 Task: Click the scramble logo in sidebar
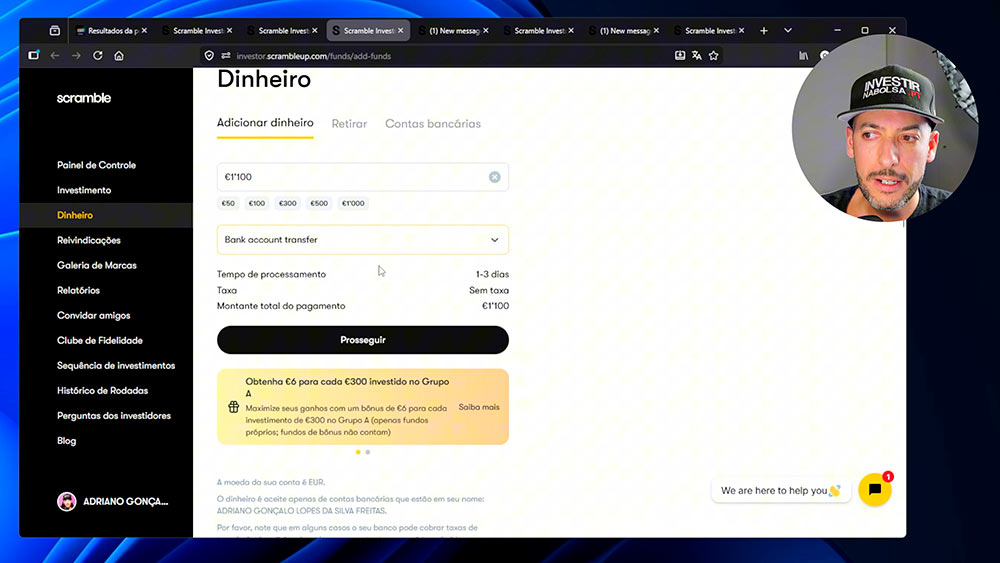(84, 98)
